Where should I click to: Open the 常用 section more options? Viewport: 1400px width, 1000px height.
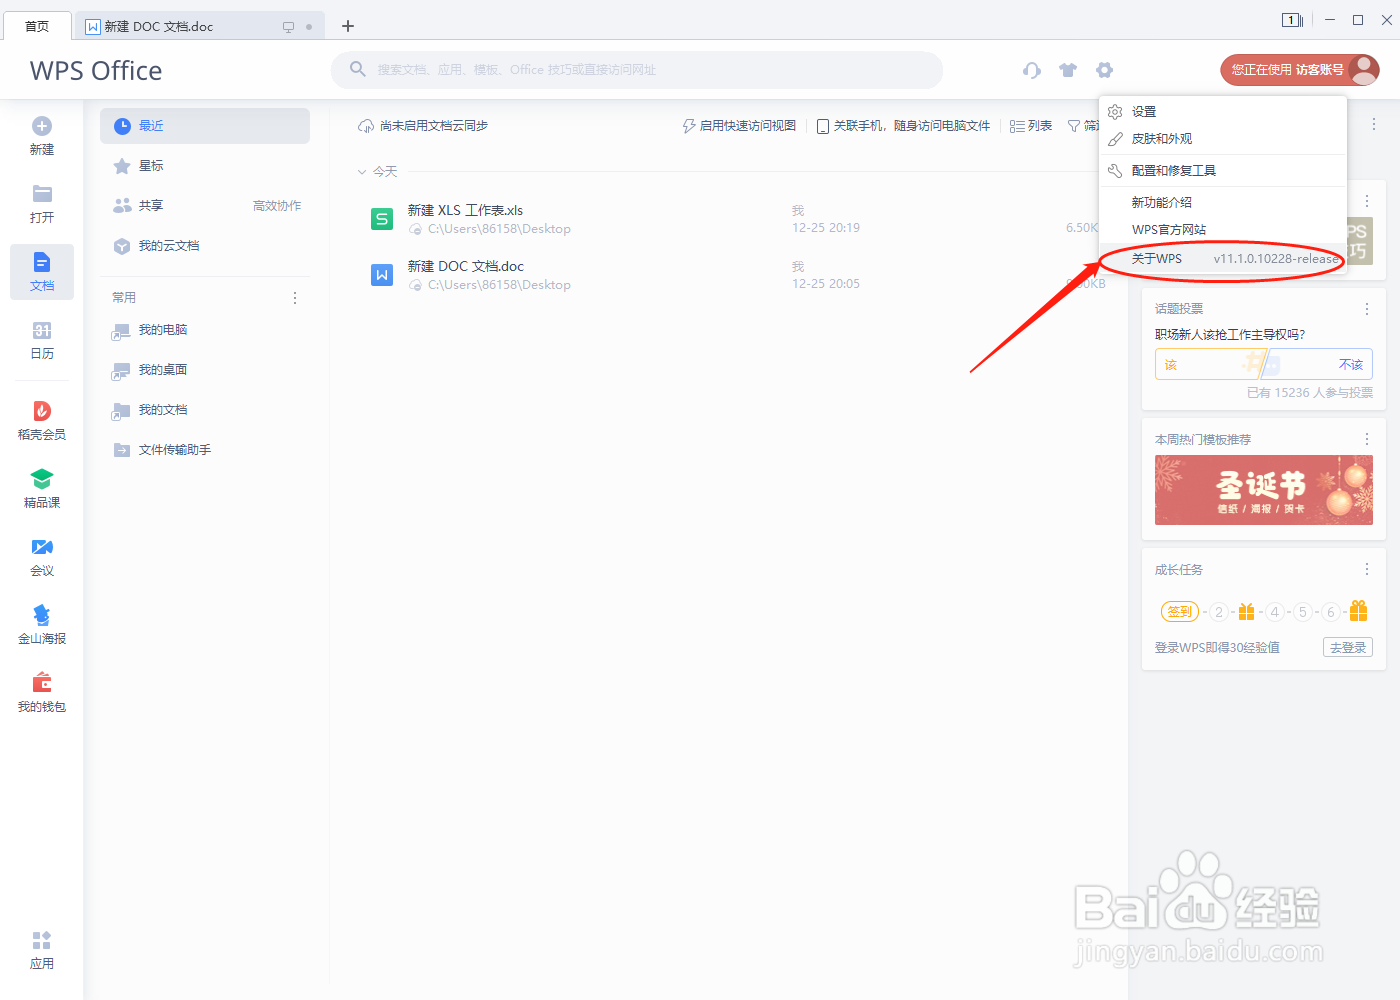click(x=295, y=298)
